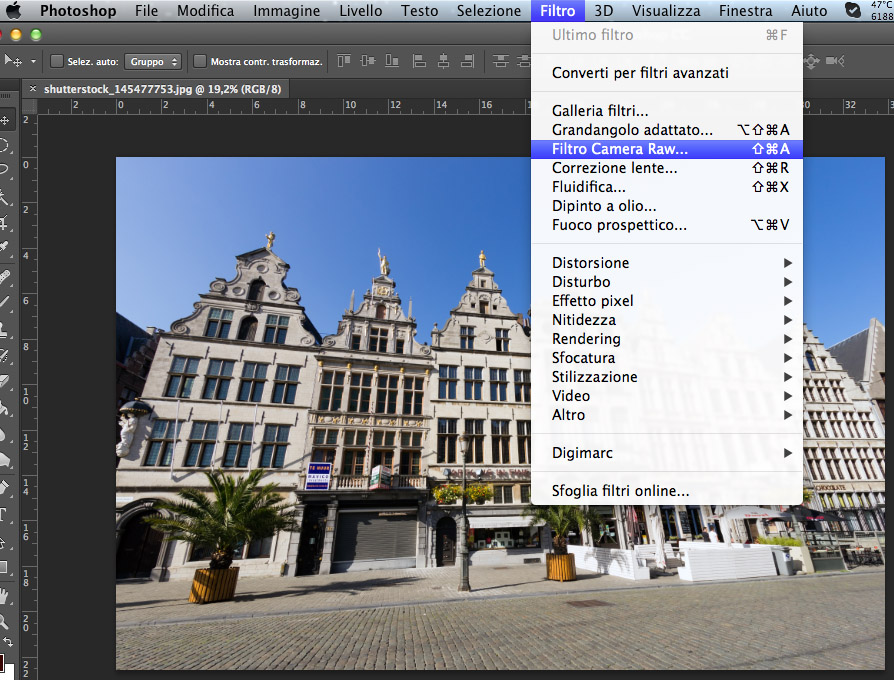Open the Gruppo dropdown

[153, 61]
